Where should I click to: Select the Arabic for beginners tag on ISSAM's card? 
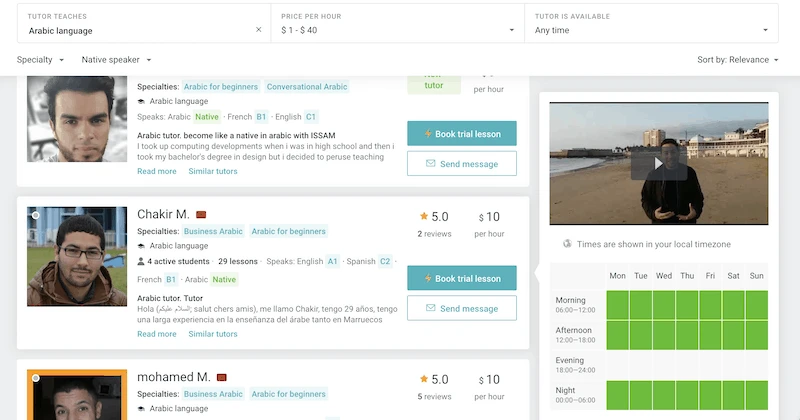pos(221,87)
